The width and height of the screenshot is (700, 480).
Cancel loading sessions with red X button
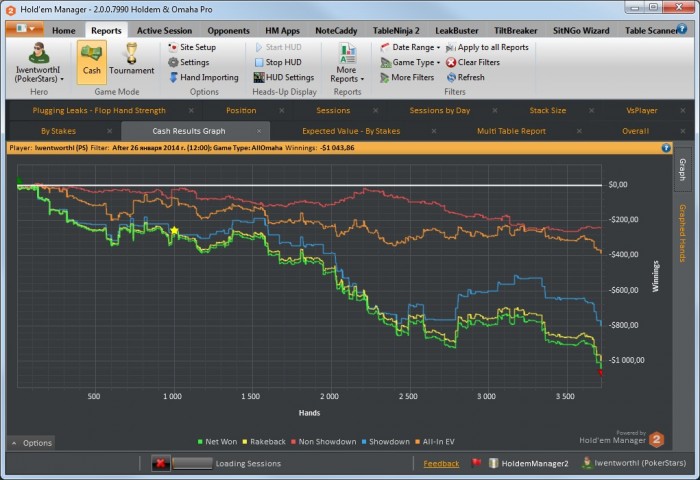(160, 463)
